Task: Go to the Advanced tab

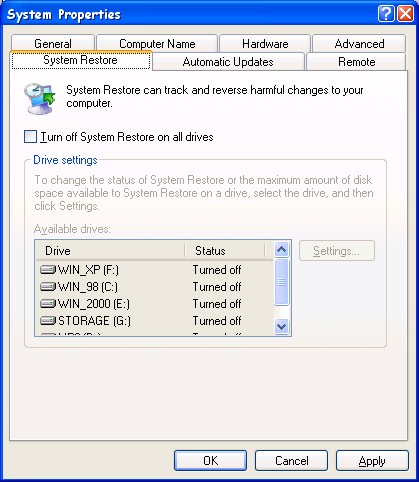Action: click(x=359, y=43)
